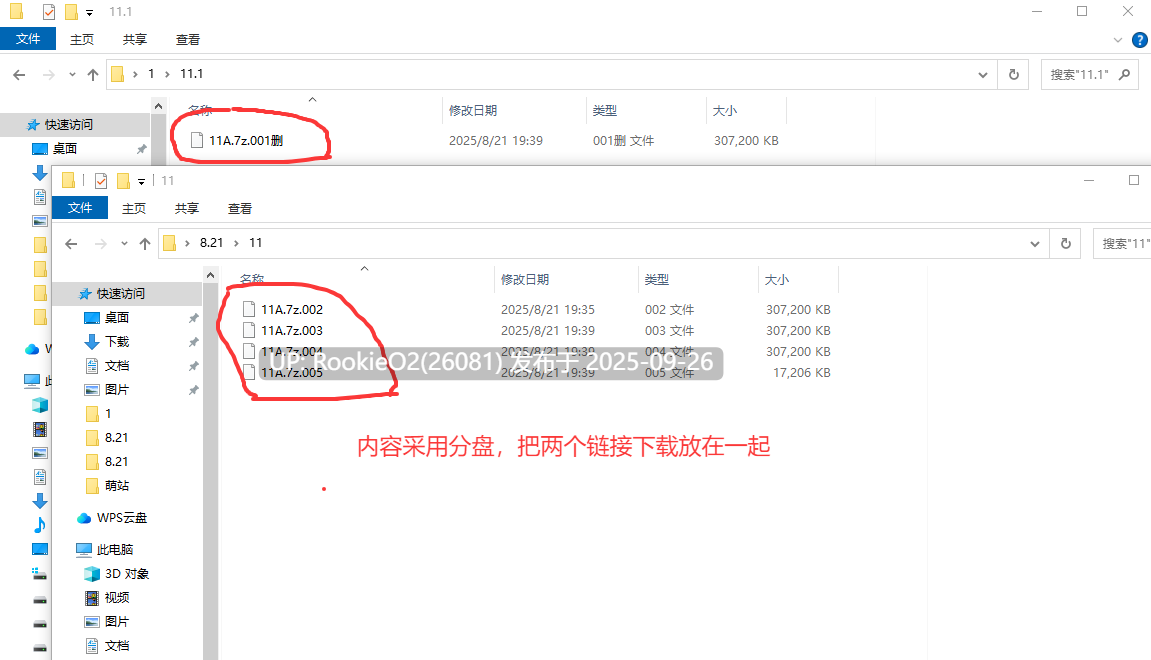
Task: Open 视频 under 此电脑
Action: (117, 598)
